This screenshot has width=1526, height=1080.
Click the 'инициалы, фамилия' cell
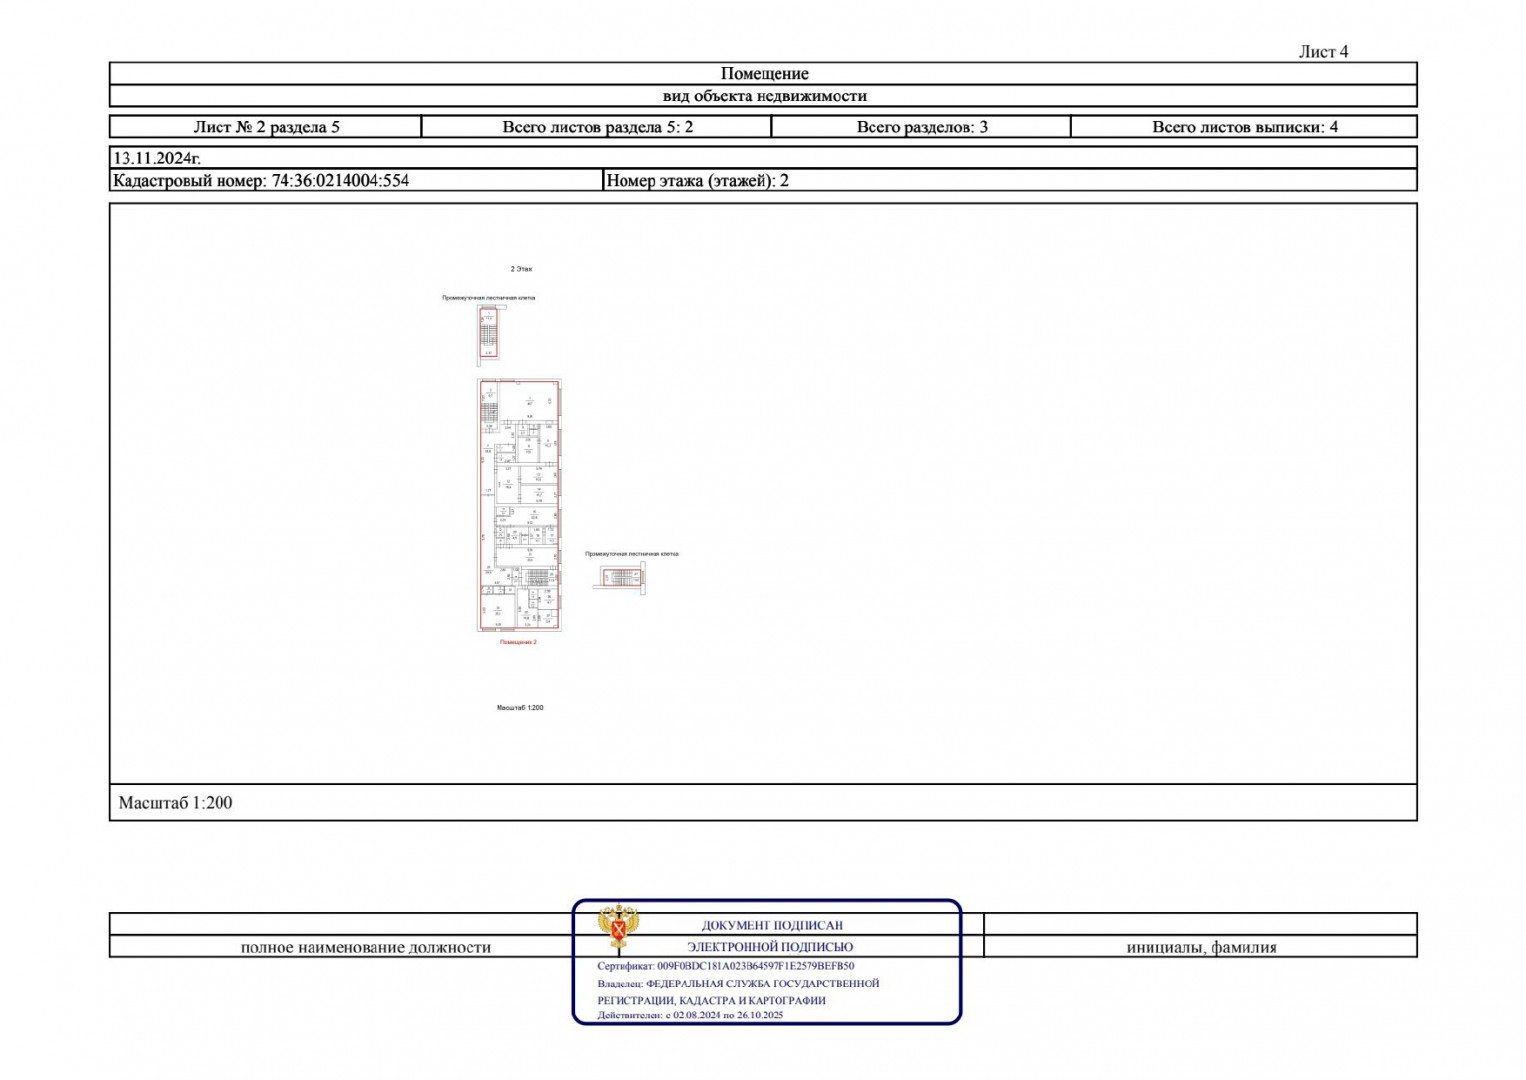click(1200, 947)
